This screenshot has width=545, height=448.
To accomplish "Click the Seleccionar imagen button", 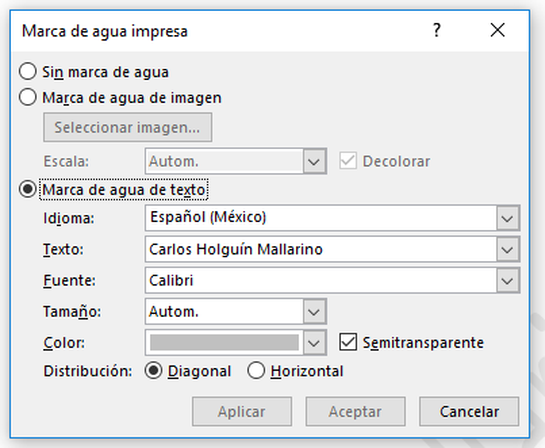I will (x=128, y=127).
